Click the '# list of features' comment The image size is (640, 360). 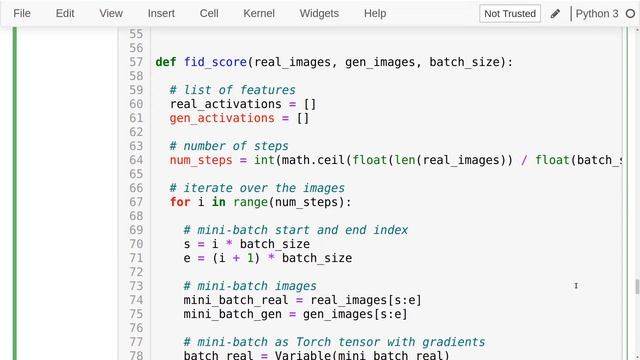(x=233, y=90)
